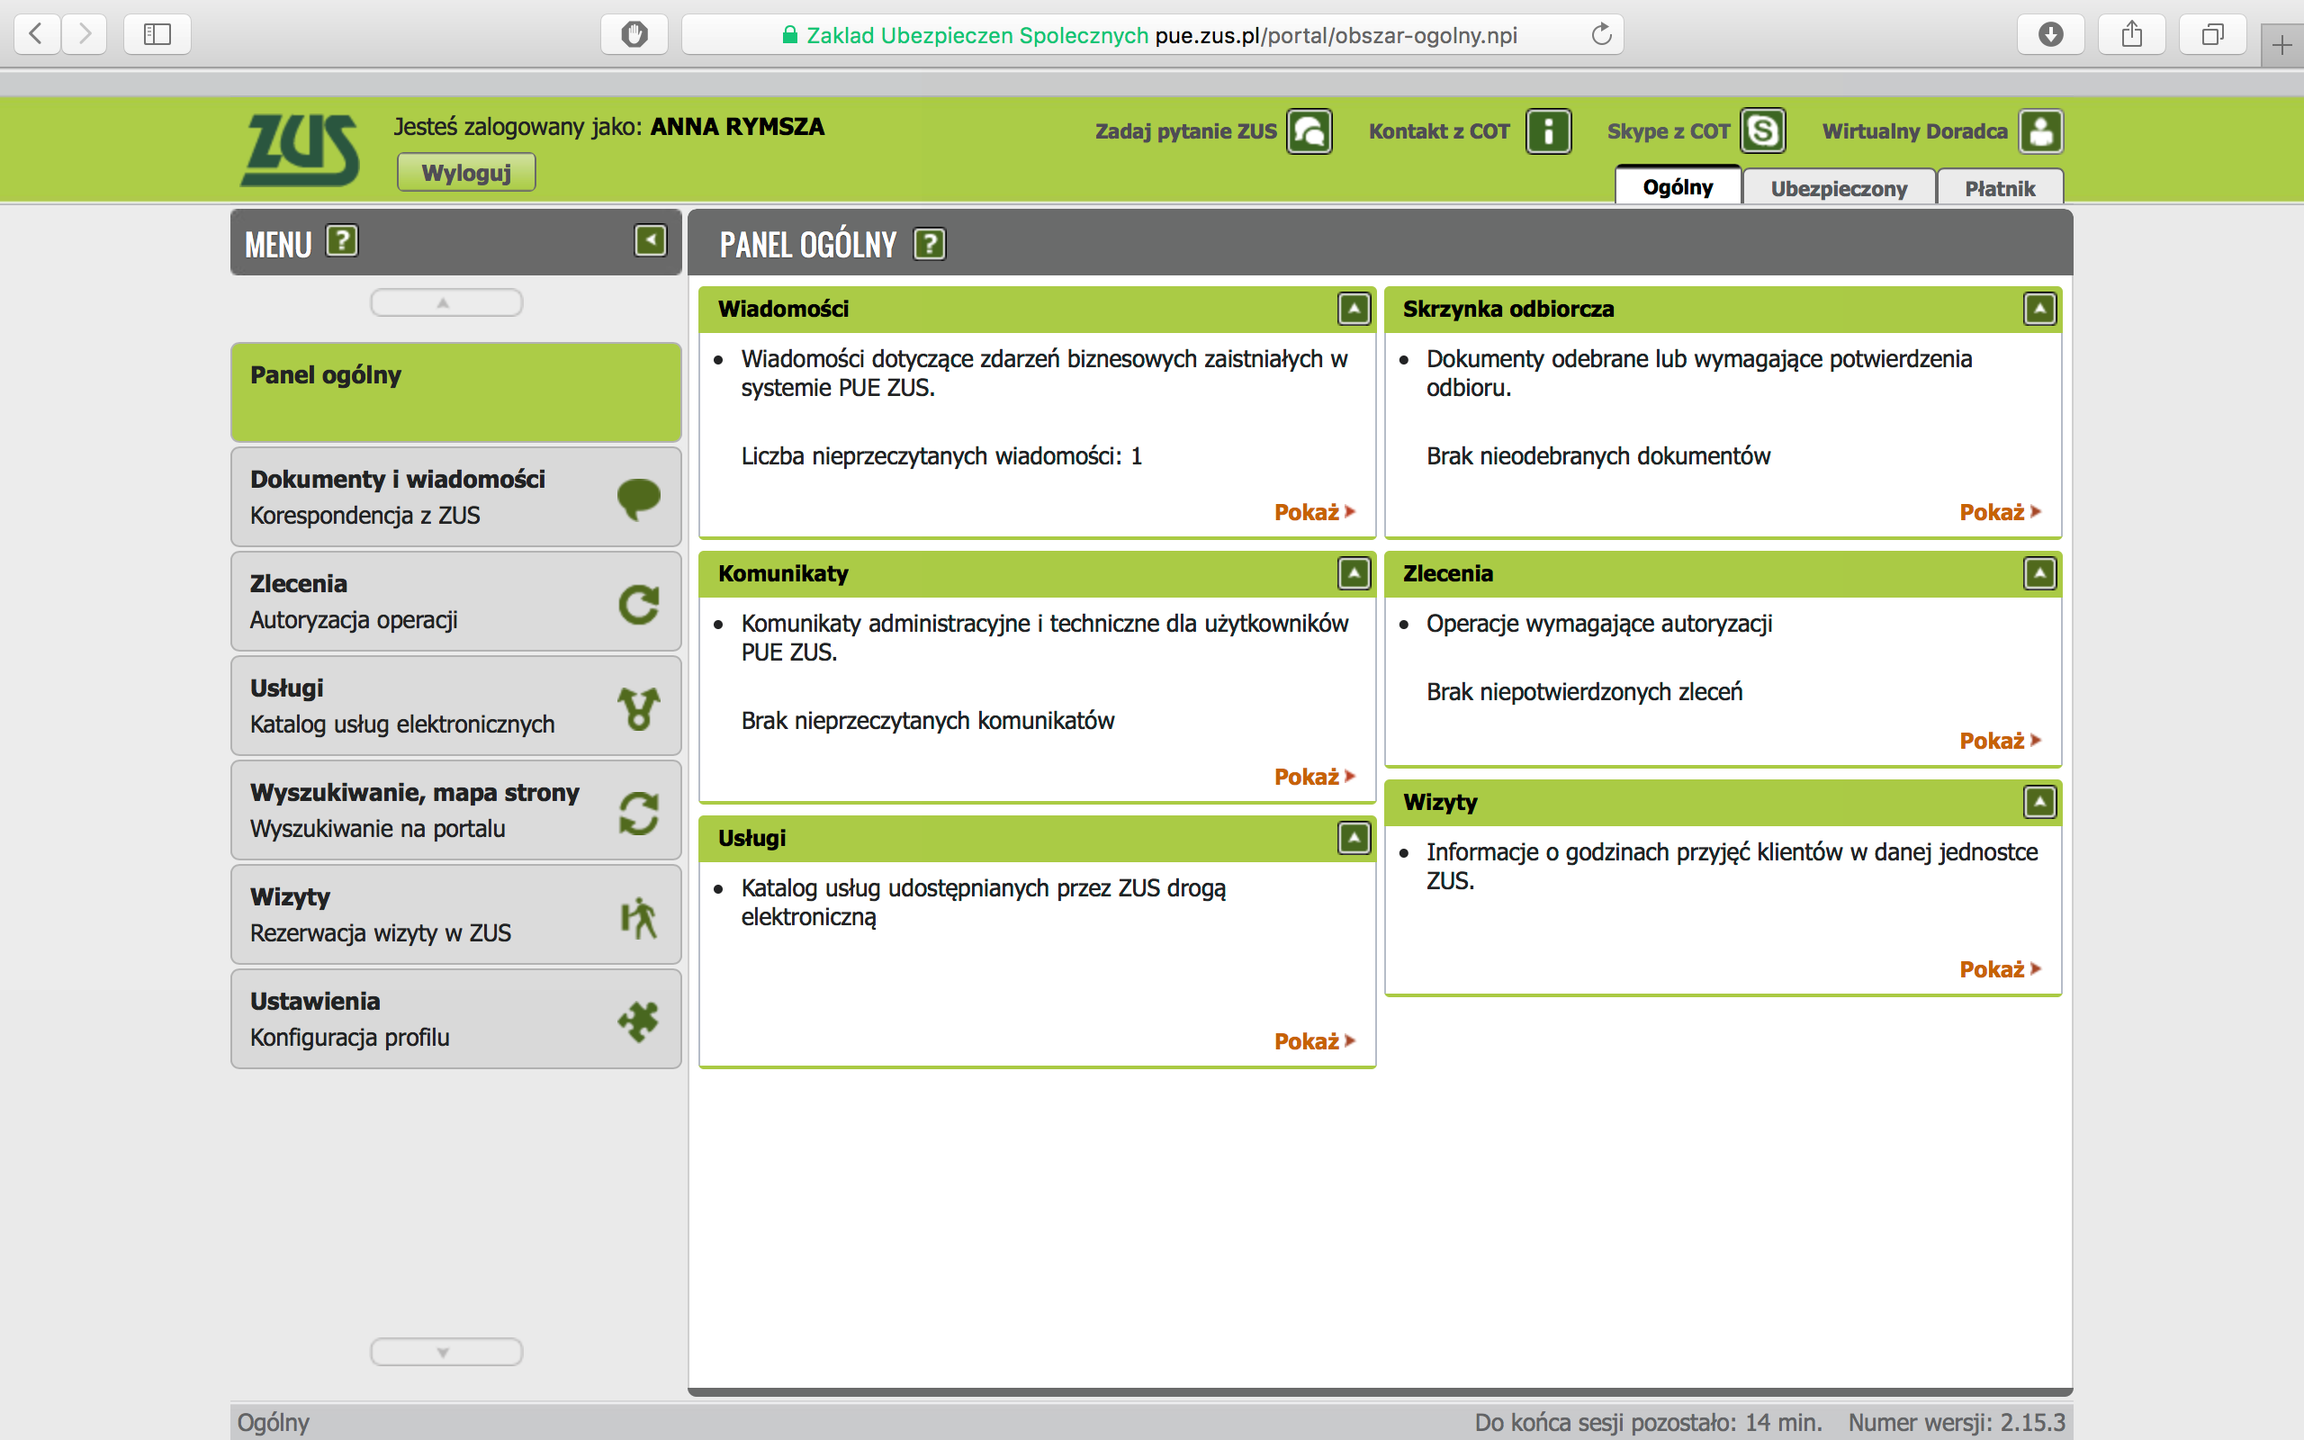
Task: Click Pokaż in Skrzynka odbiorcza panel
Action: (2000, 512)
